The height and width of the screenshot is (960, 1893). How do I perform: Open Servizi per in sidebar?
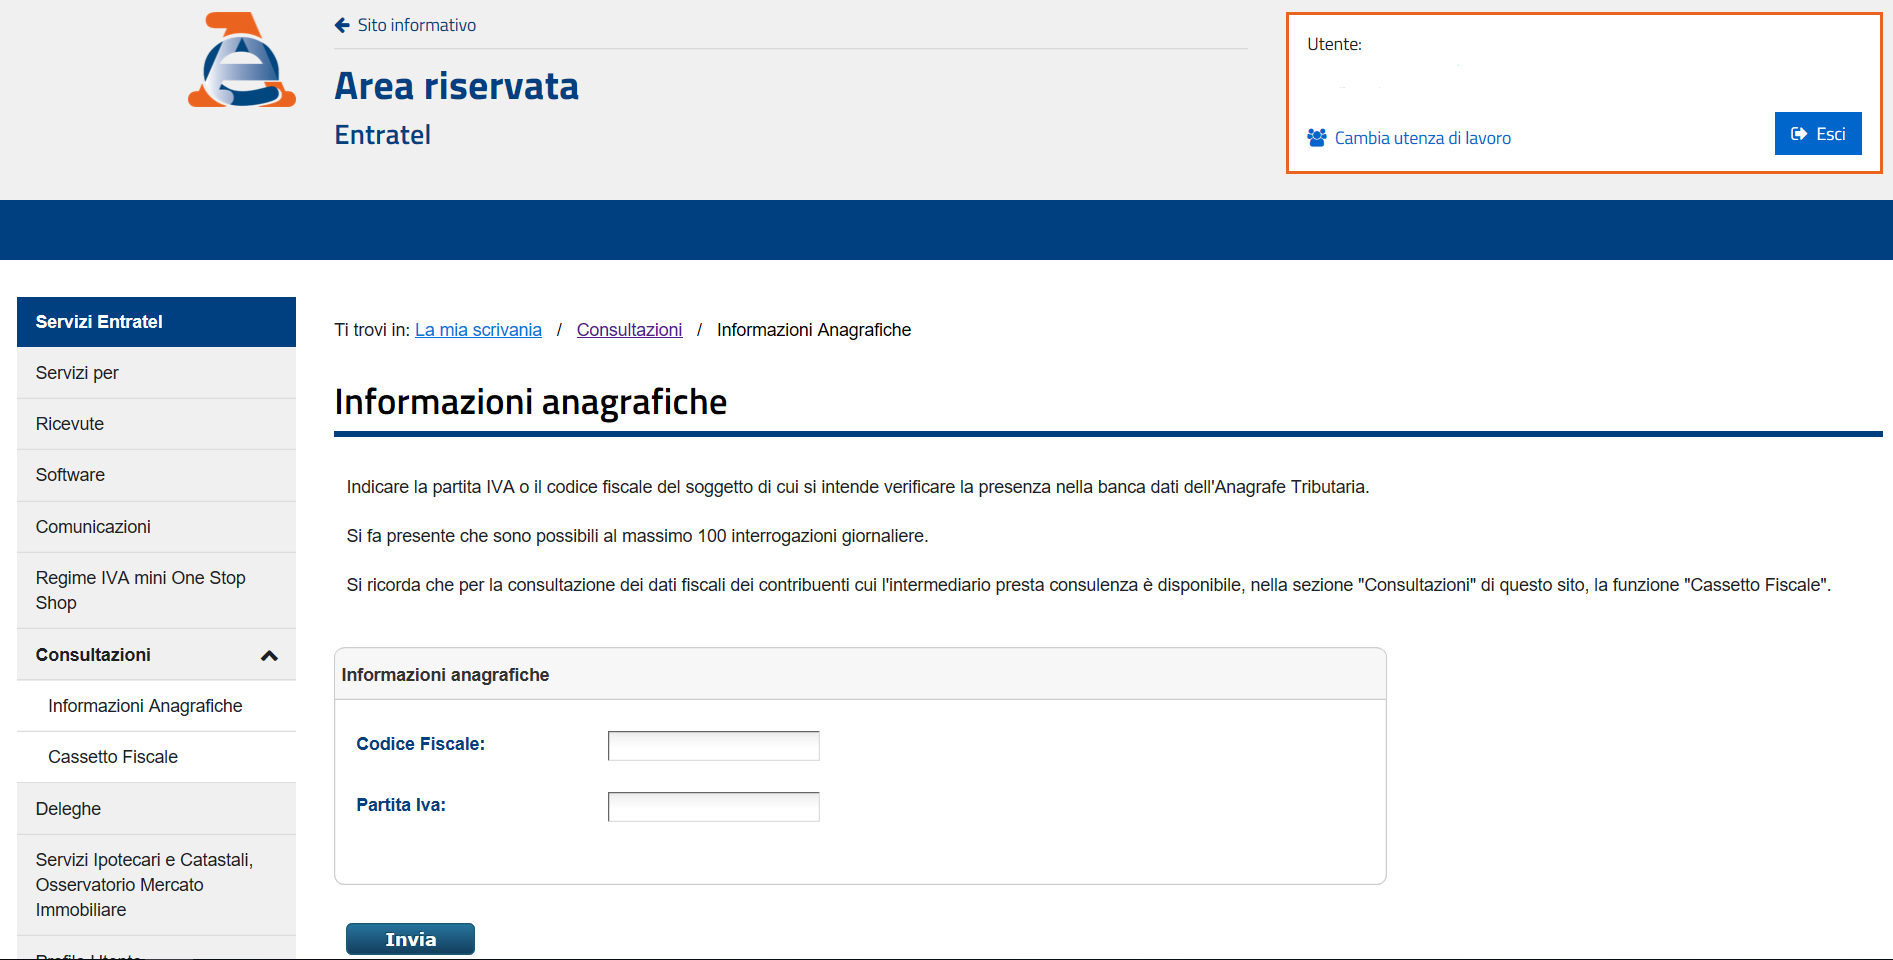77,373
